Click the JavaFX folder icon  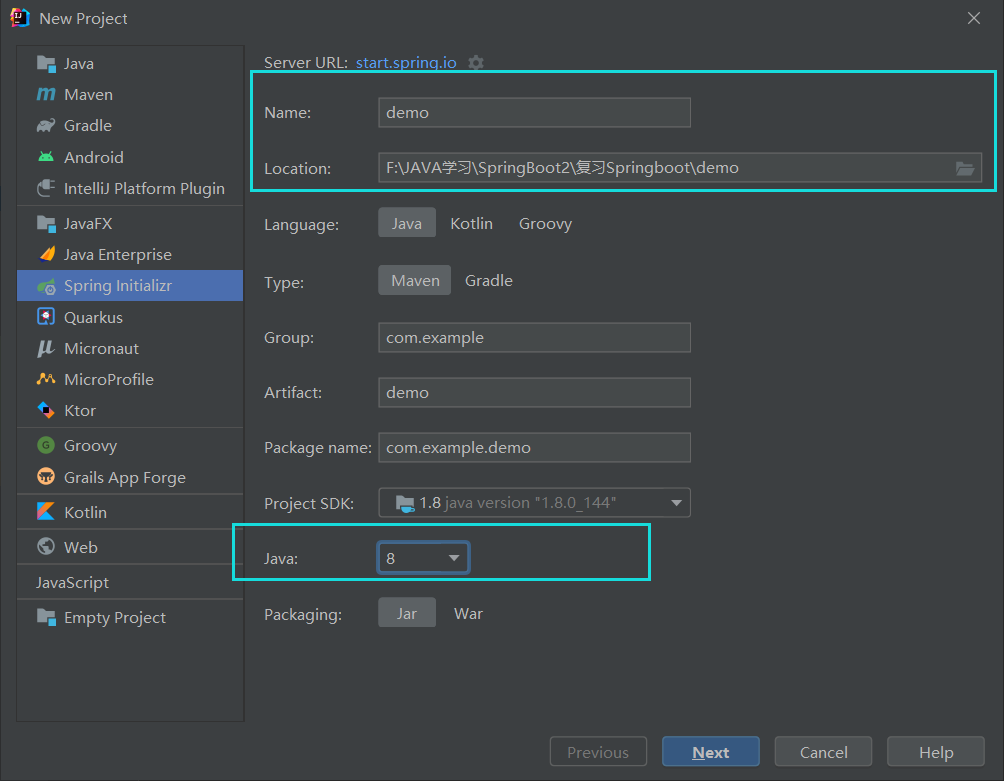pyautogui.click(x=46, y=223)
